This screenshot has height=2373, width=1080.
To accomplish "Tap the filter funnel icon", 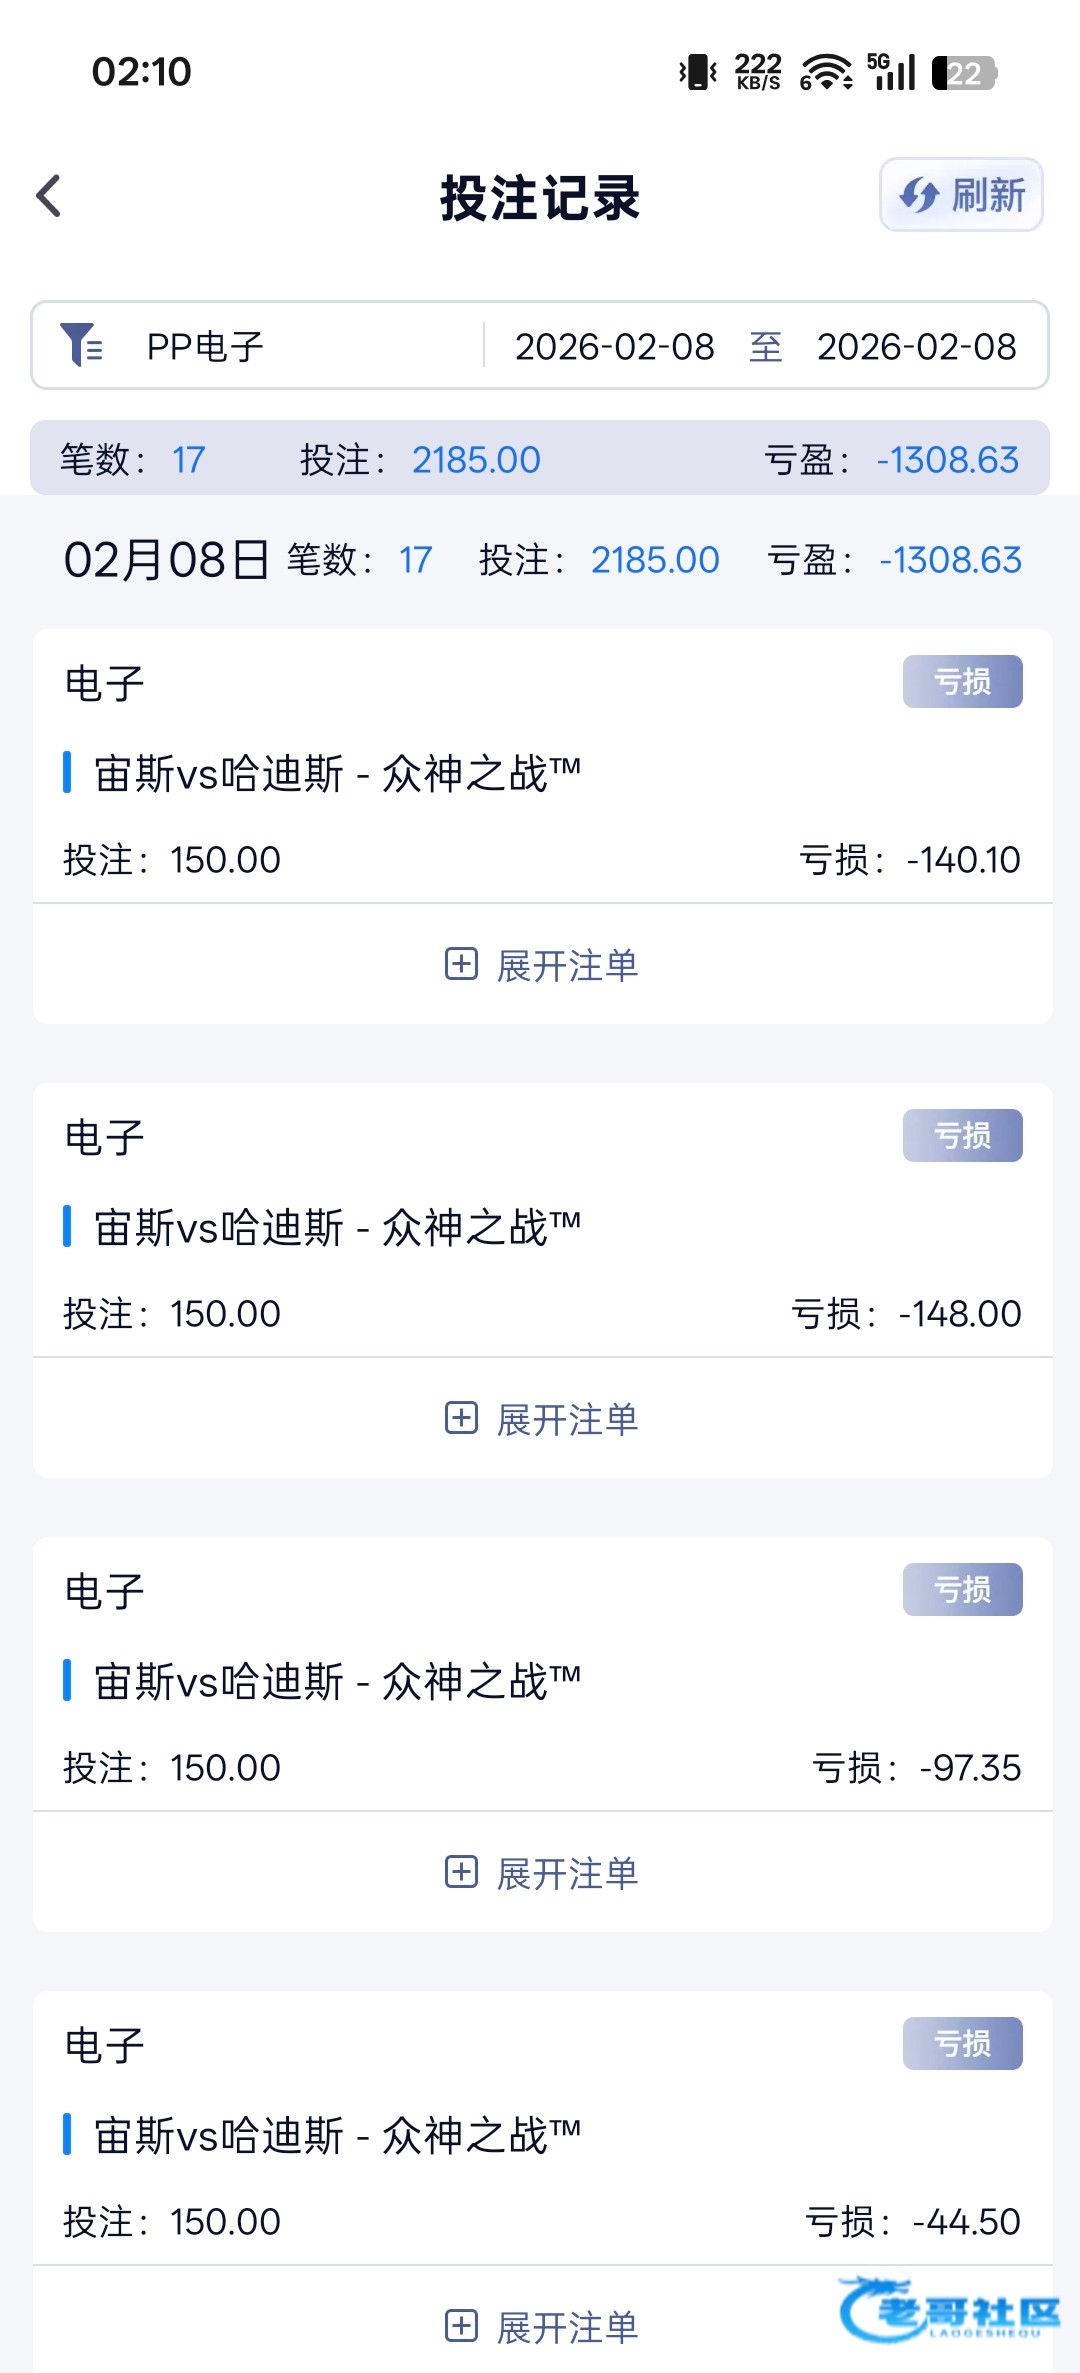I will pos(81,345).
